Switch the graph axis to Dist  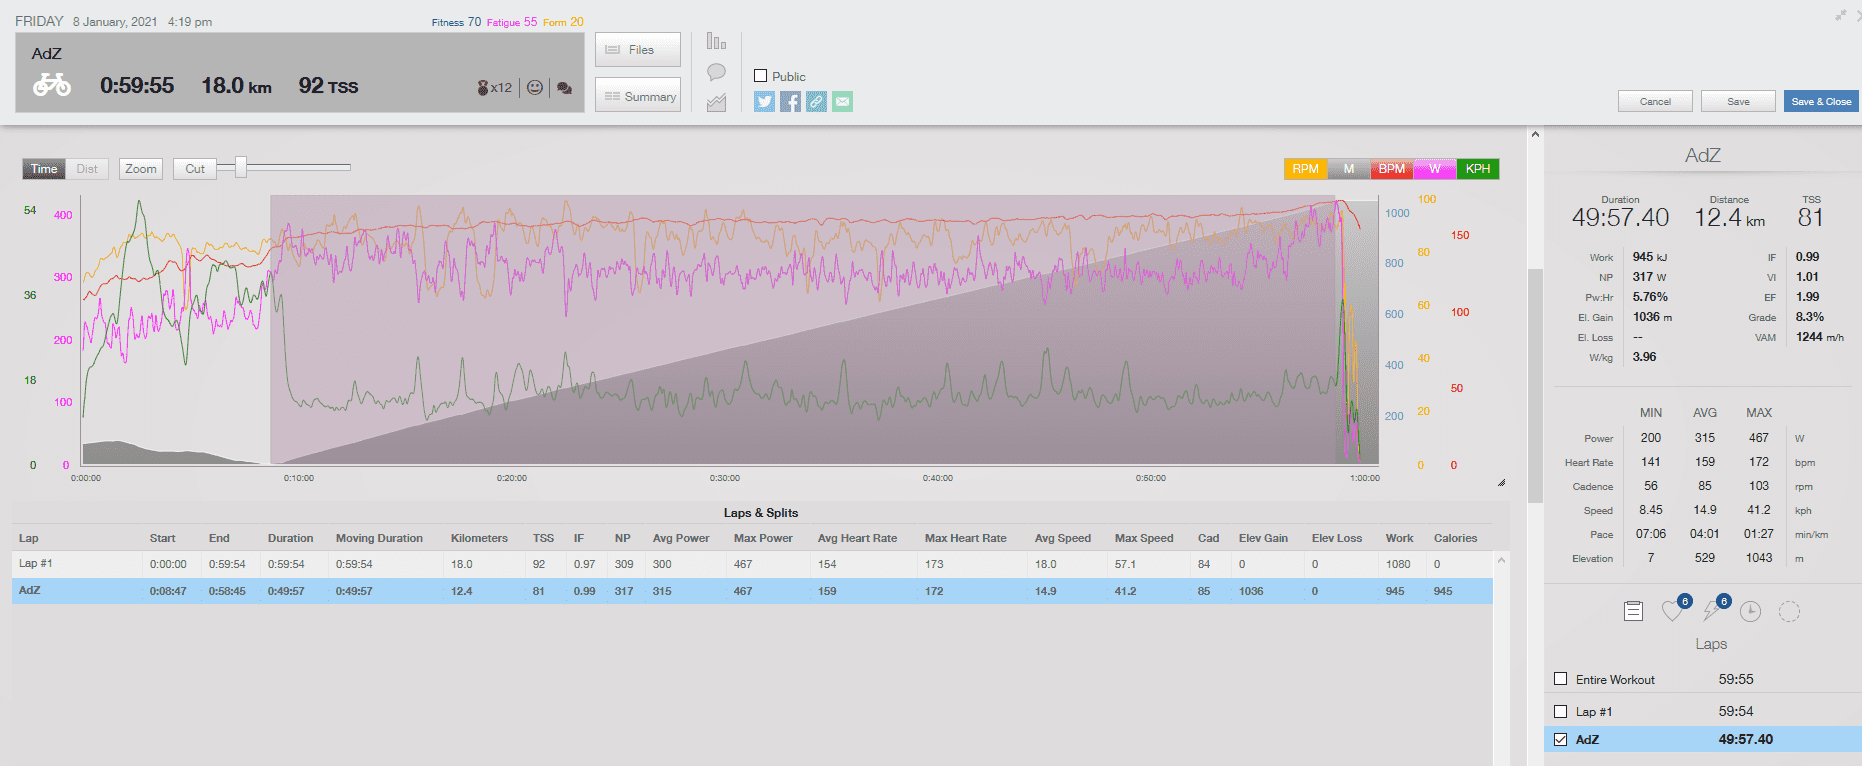click(x=87, y=169)
